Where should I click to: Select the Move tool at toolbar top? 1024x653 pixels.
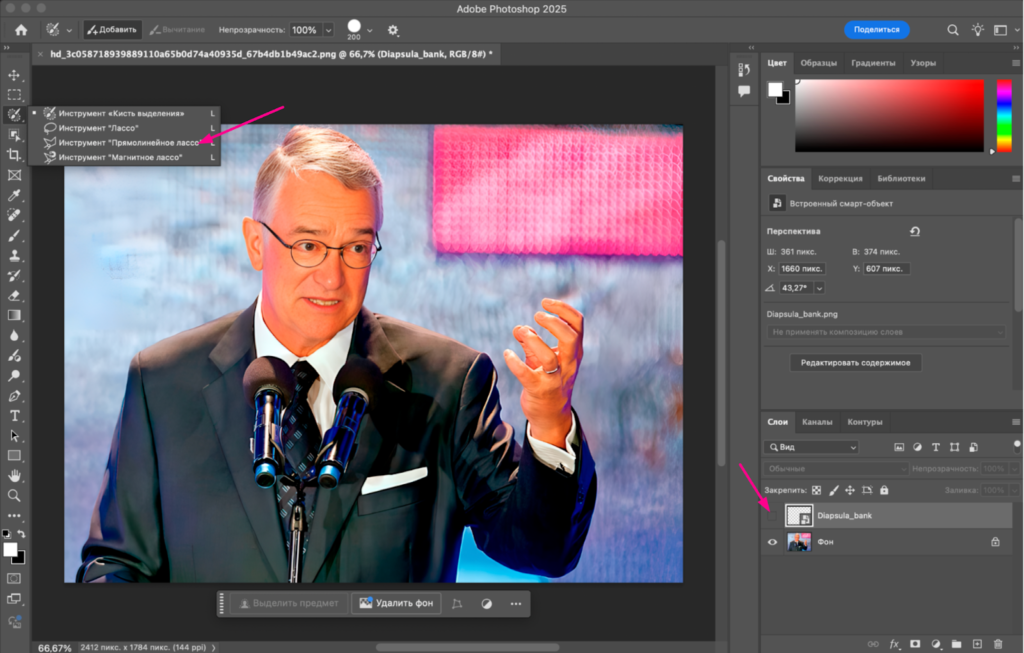(x=14, y=75)
